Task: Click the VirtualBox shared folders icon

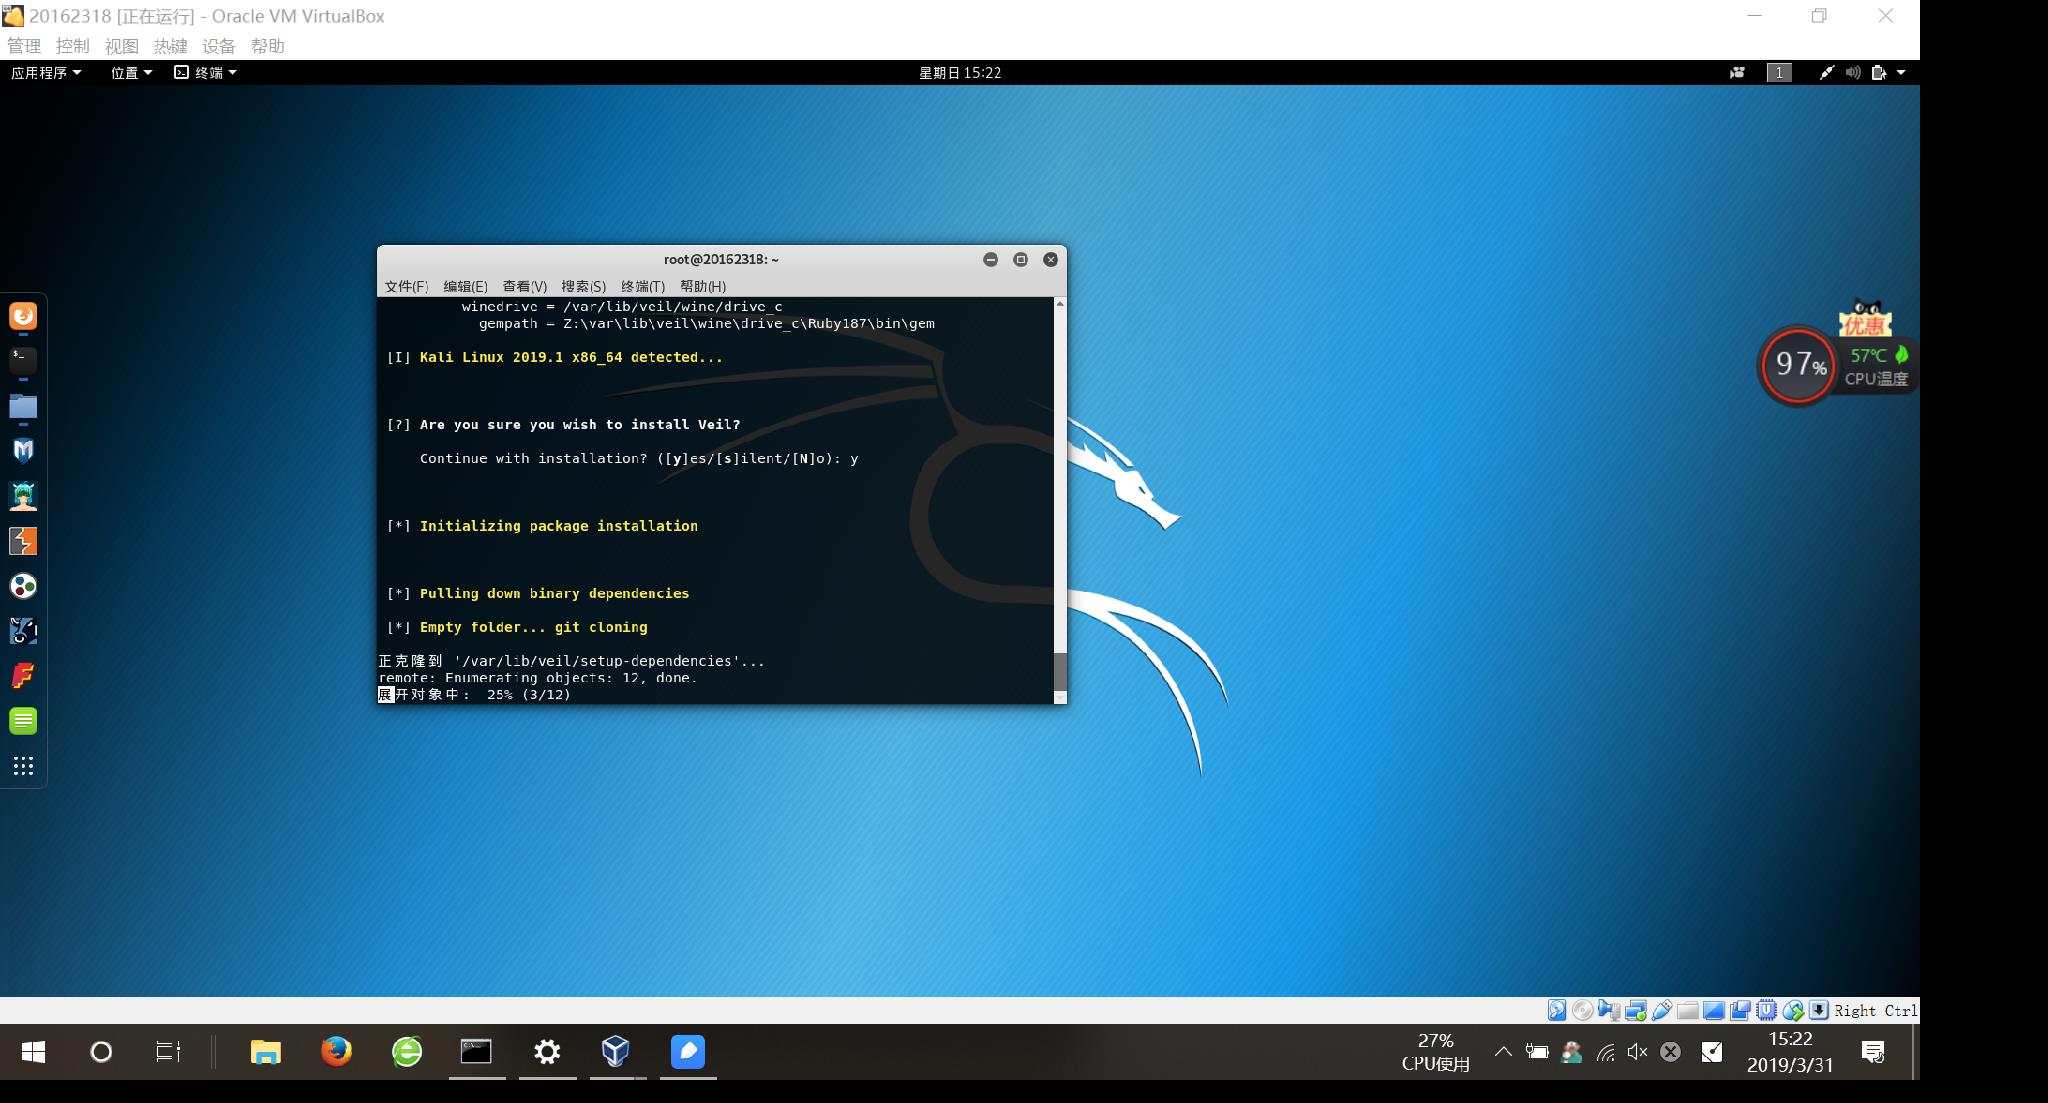Action: click(x=1688, y=1010)
